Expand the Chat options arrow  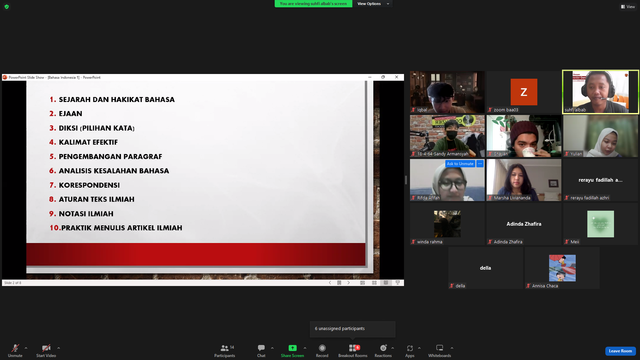pyautogui.click(x=272, y=348)
